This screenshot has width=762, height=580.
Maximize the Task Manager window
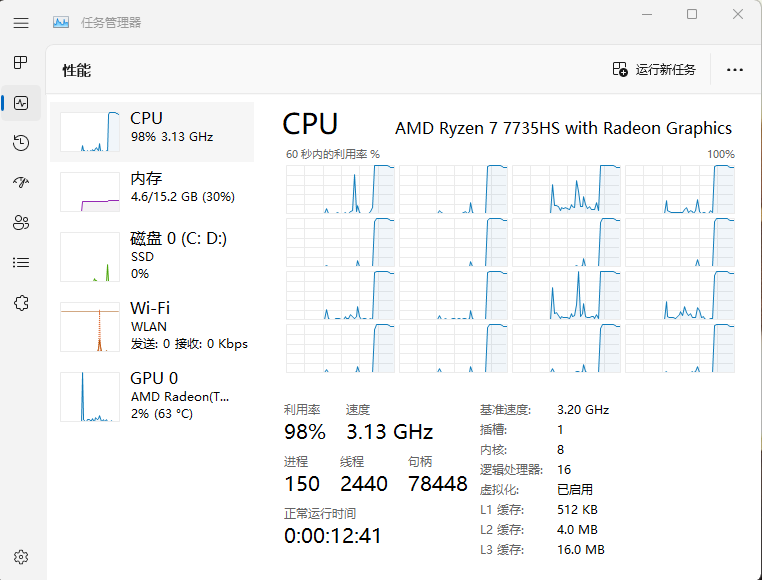tap(692, 14)
